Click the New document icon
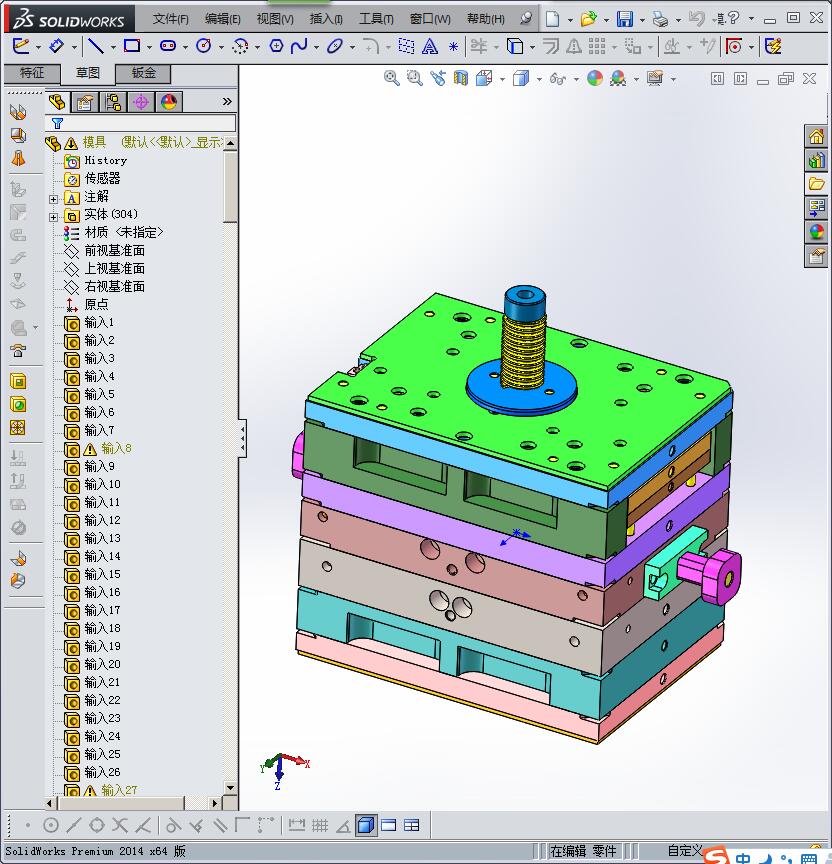The width and height of the screenshot is (832, 864). point(552,19)
